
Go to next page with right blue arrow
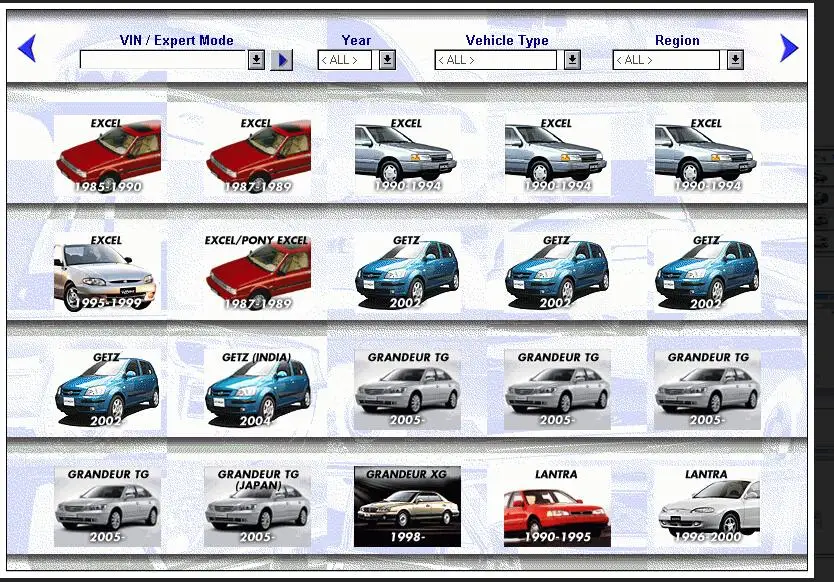(789, 48)
